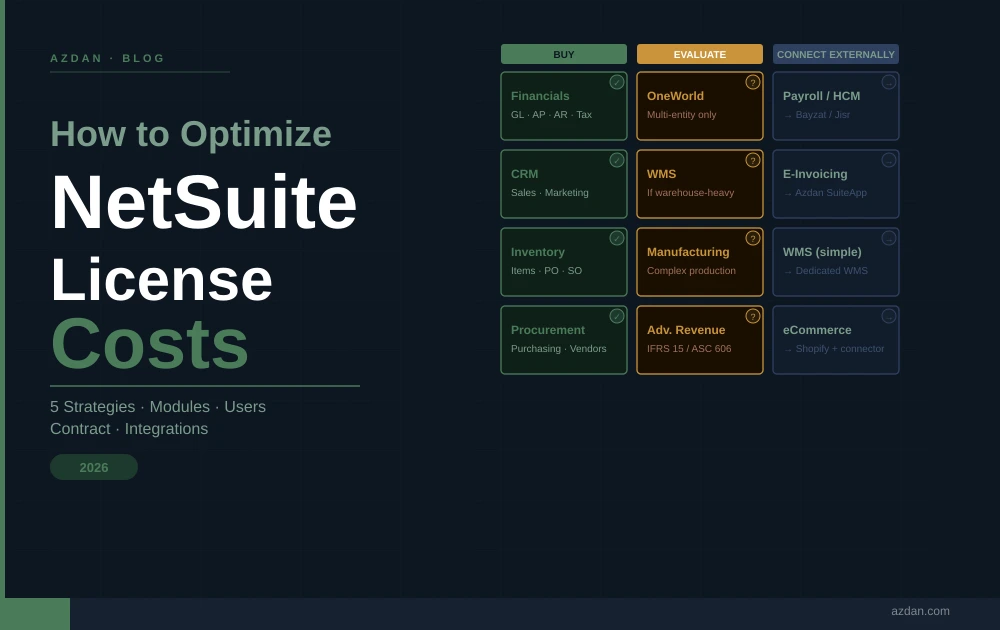1000x630 pixels.
Task: Click the Inventory card title
Action: (538, 252)
